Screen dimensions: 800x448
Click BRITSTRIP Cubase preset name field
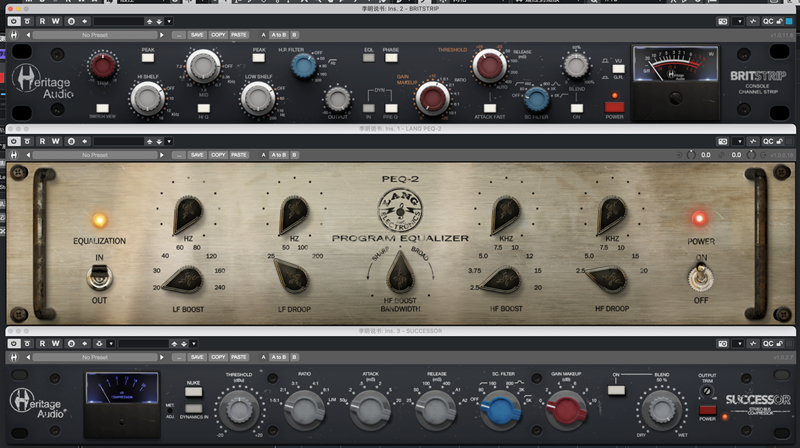[x=118, y=21]
